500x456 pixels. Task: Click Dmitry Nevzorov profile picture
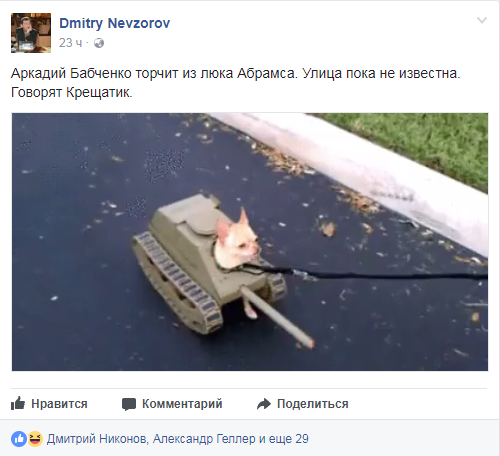pyautogui.click(x=31, y=33)
